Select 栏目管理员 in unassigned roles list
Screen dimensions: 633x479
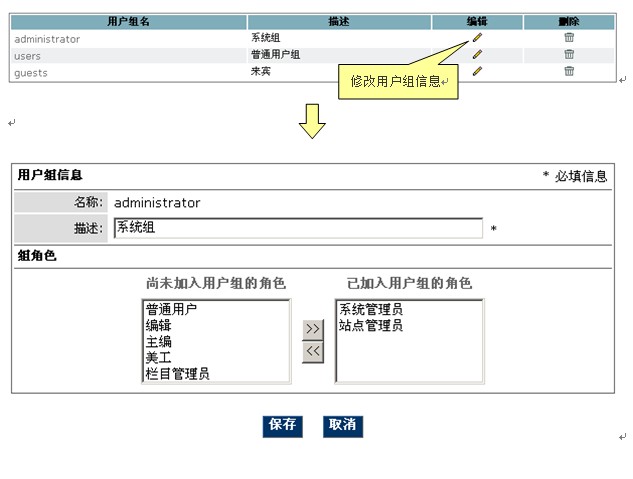coord(178,374)
